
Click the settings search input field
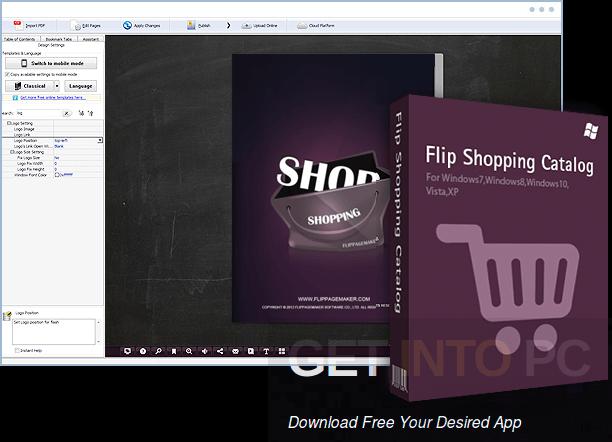click(x=38, y=113)
